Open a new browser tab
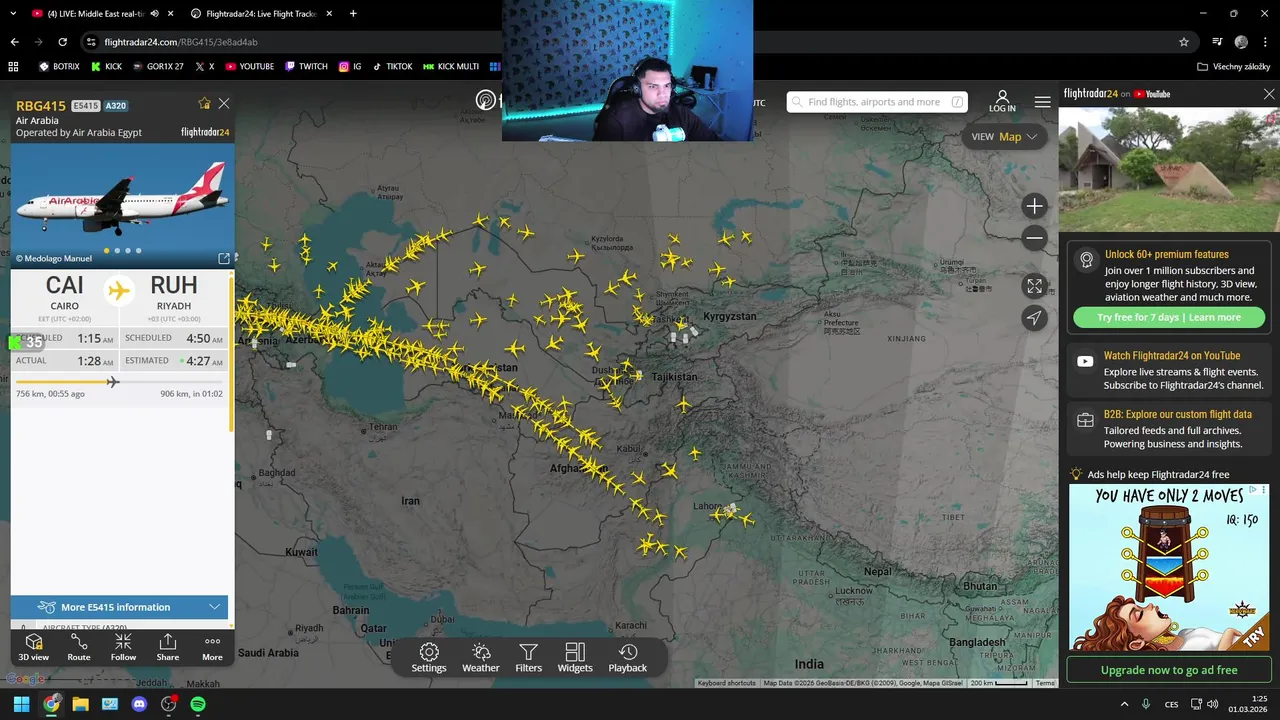The height and width of the screenshot is (720, 1280). point(353,14)
